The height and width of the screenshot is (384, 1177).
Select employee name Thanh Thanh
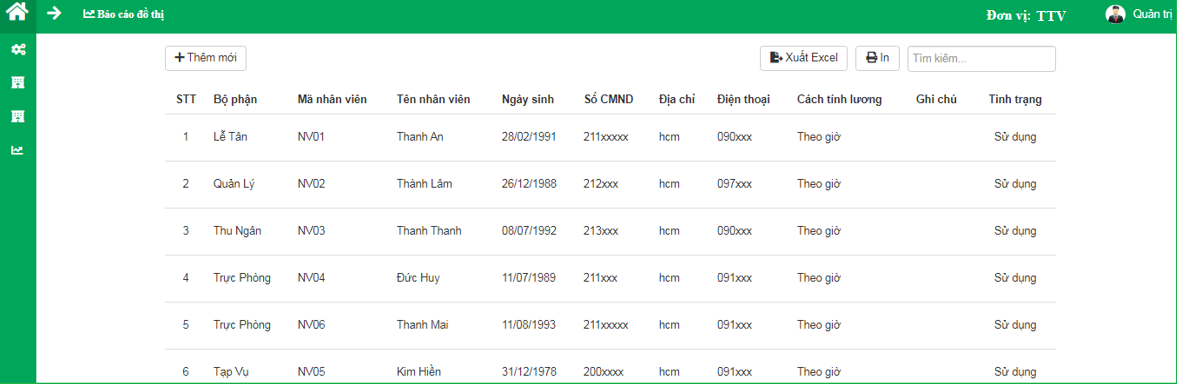(429, 231)
